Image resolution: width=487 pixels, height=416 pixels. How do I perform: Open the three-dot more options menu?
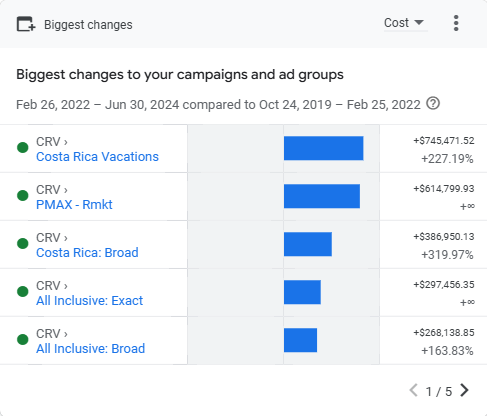pos(456,23)
